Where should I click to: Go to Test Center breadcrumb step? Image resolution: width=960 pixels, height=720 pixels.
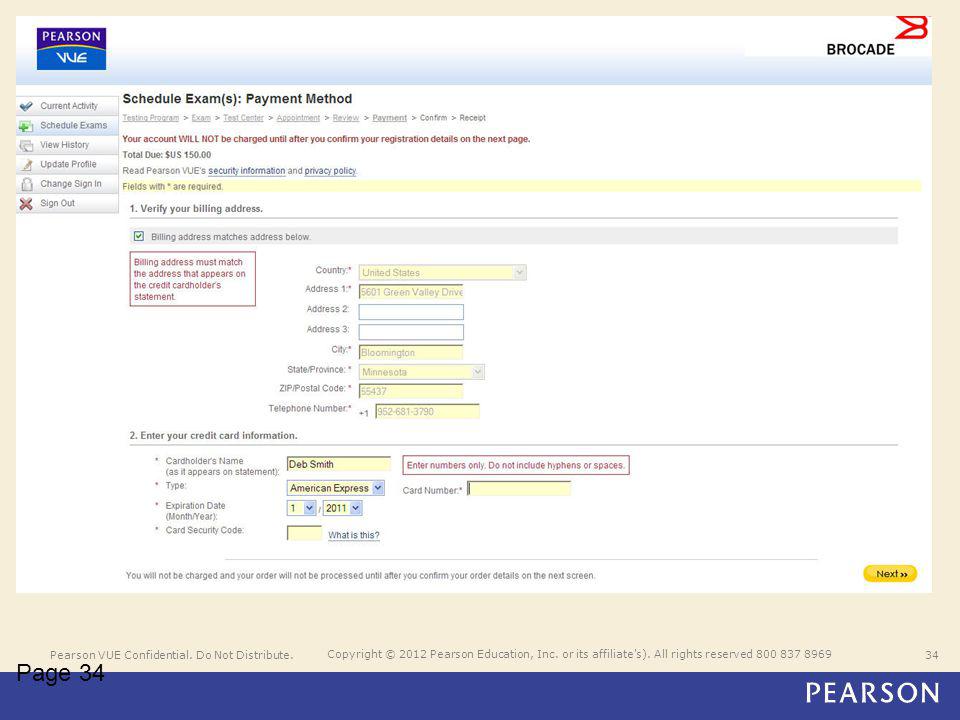click(243, 118)
